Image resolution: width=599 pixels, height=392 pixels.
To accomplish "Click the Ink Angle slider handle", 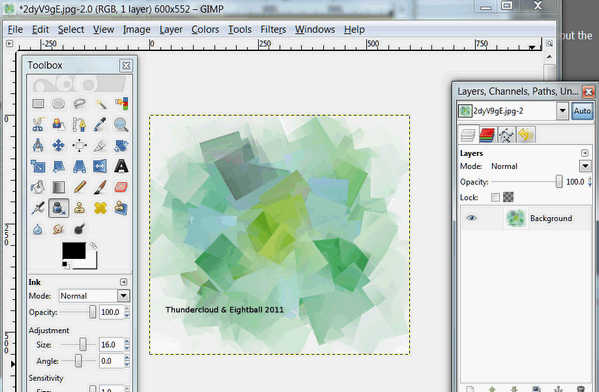I will point(78,361).
